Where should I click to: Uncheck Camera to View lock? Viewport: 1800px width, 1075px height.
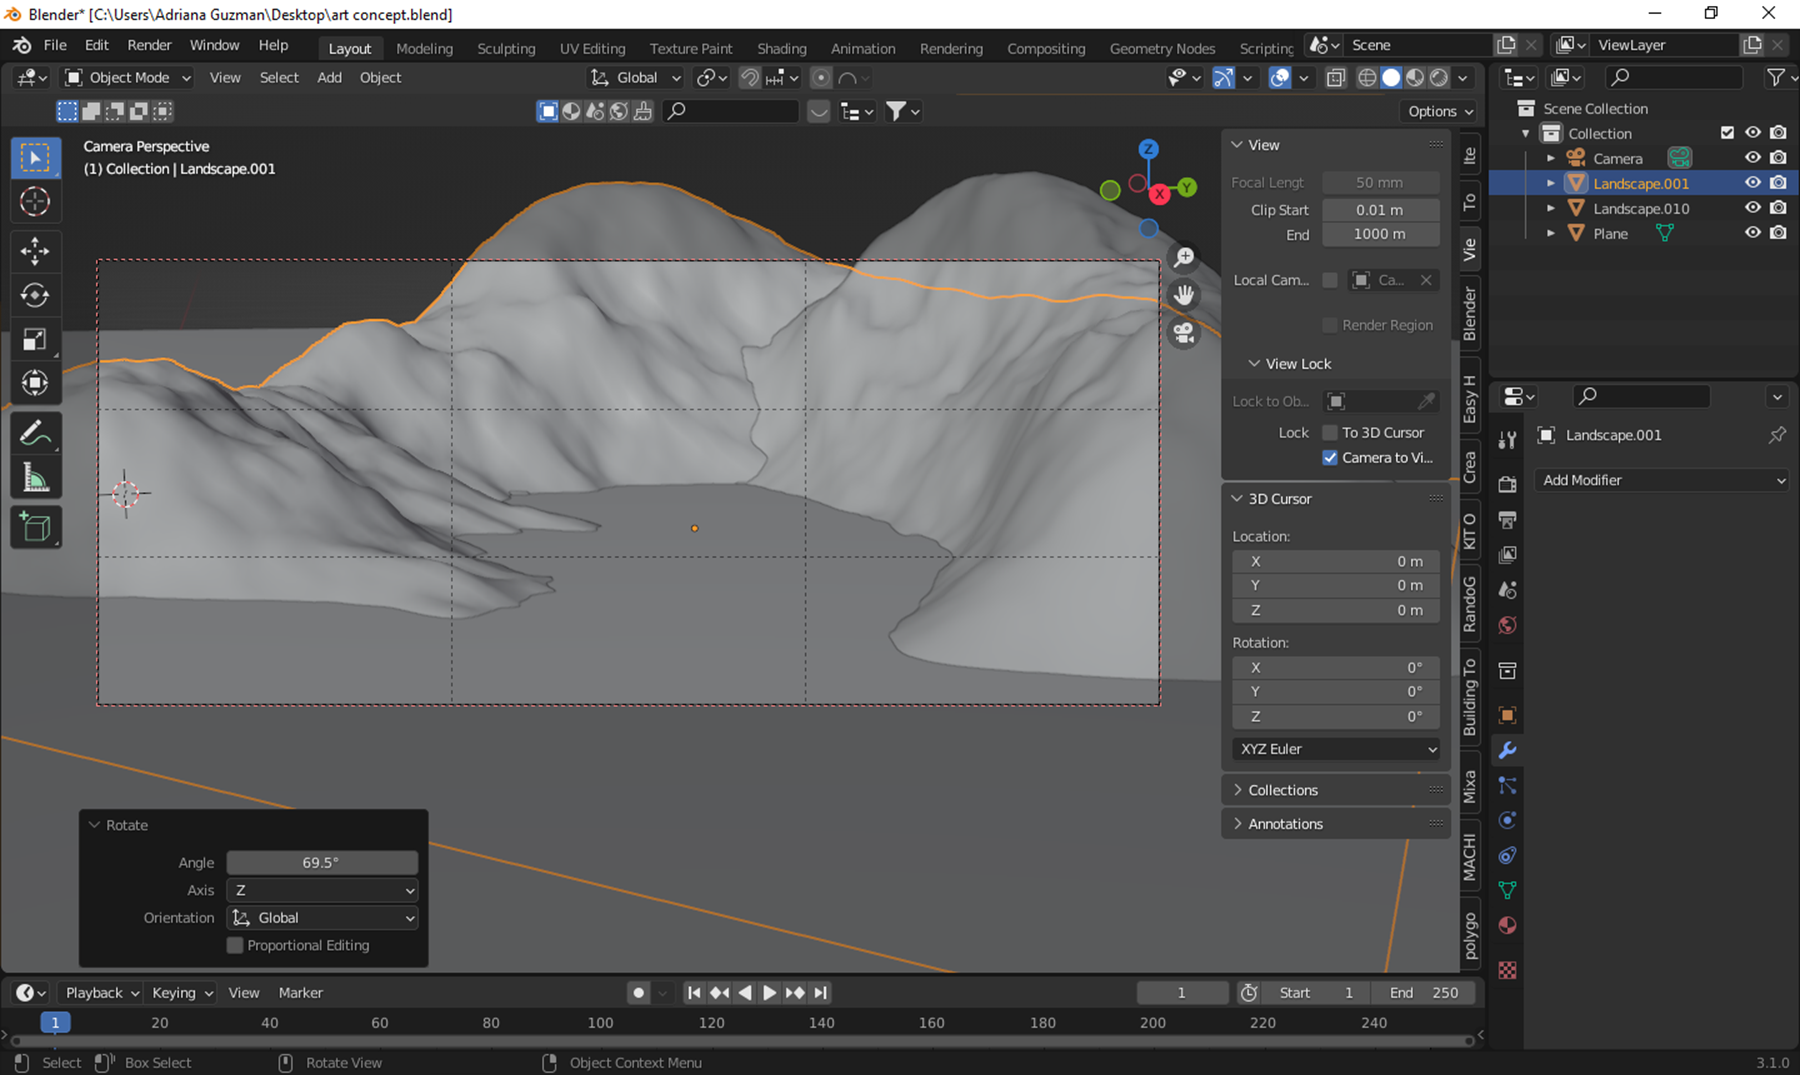pos(1330,458)
